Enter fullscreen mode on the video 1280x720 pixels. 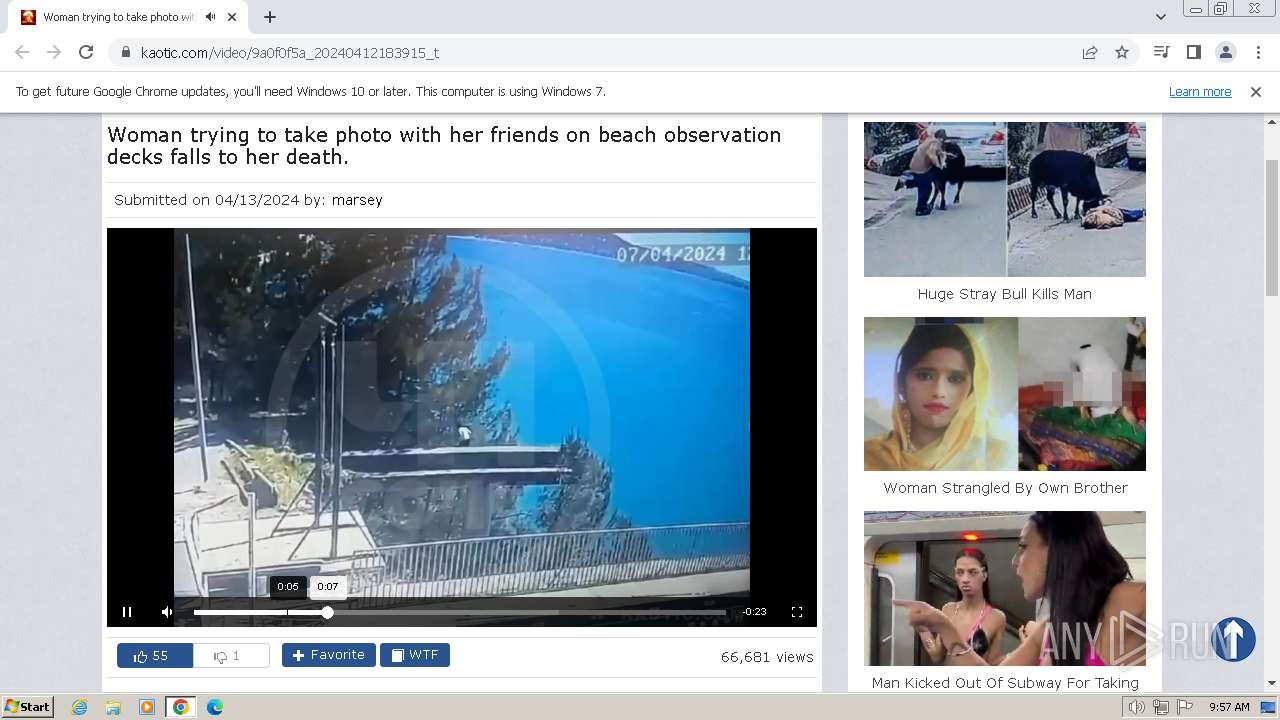pyautogui.click(x=797, y=612)
